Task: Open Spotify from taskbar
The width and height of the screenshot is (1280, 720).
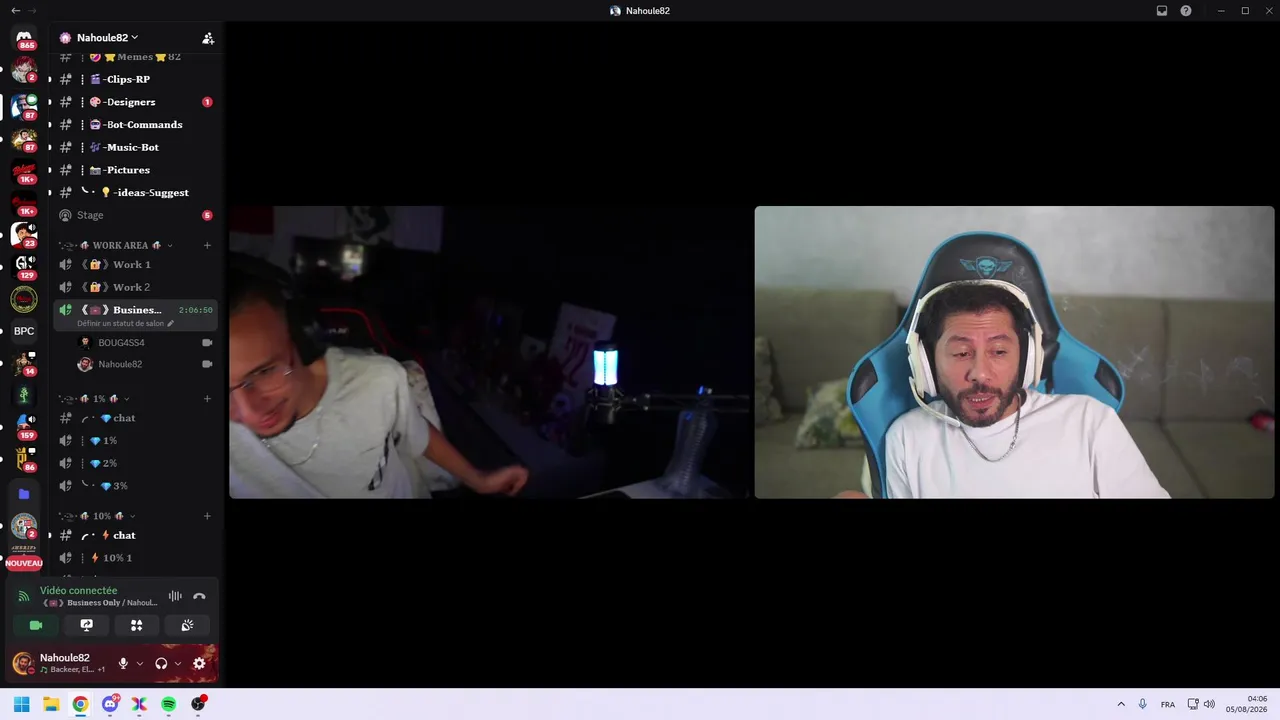Action: point(169,704)
